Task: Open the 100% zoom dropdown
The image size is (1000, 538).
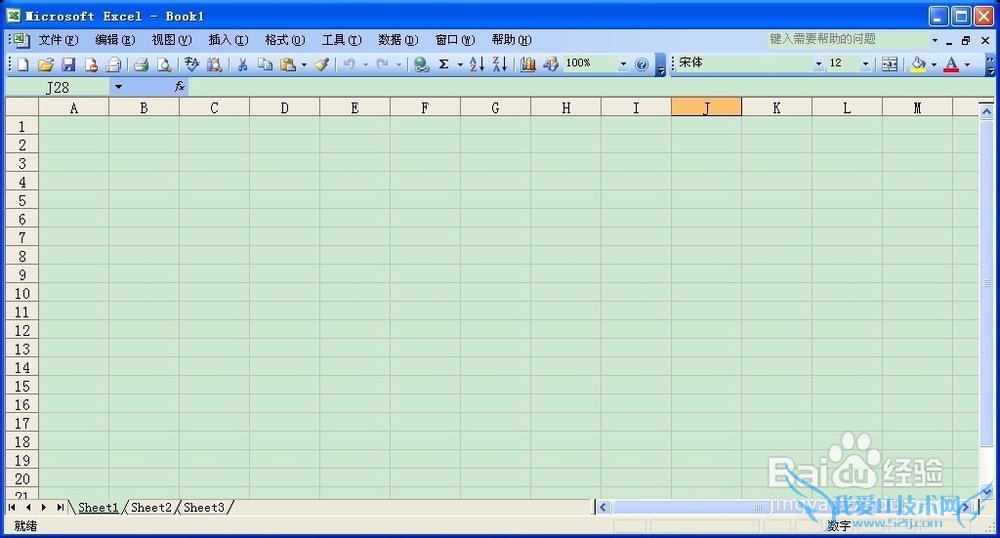Action: (x=623, y=64)
